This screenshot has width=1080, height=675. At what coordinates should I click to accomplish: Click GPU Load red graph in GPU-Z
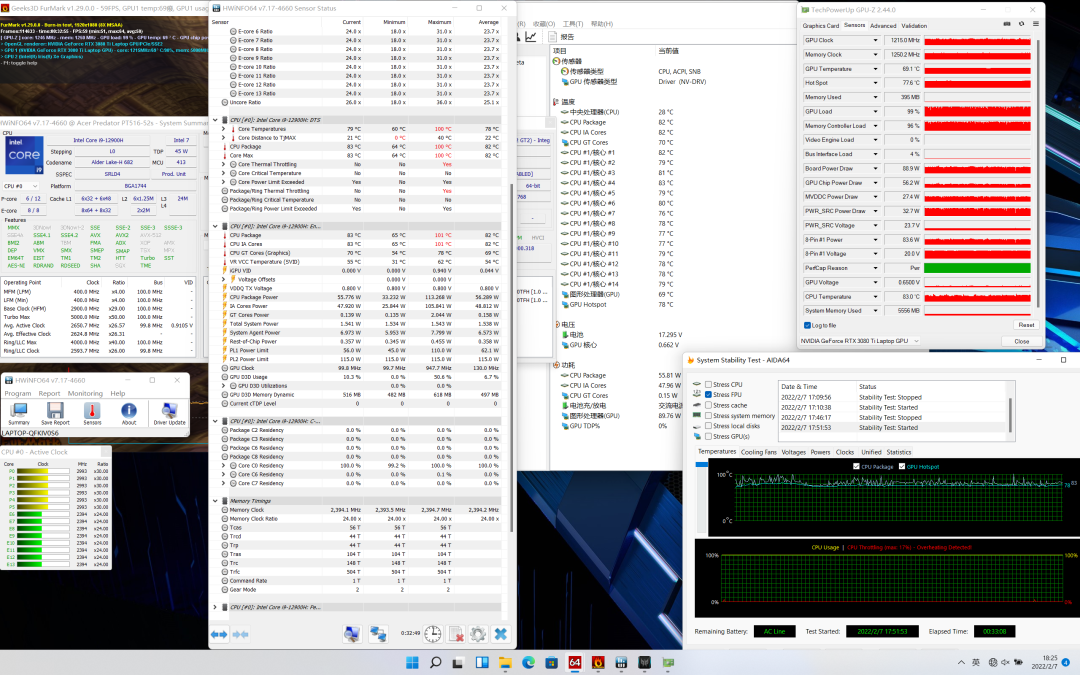(977, 111)
